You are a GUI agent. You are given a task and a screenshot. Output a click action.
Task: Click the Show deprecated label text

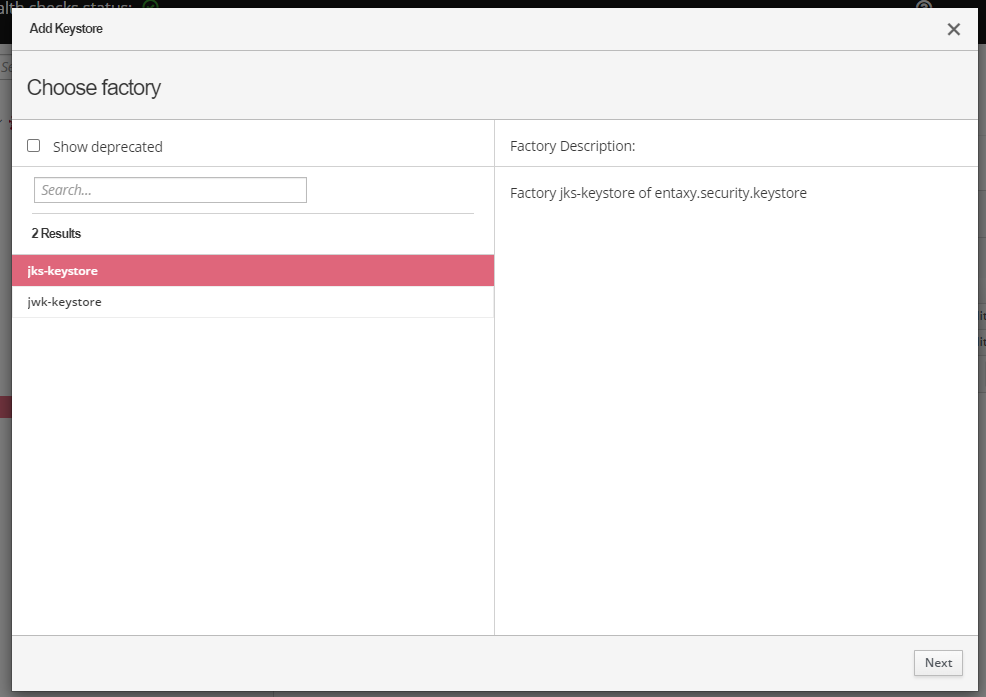pyautogui.click(x=107, y=147)
